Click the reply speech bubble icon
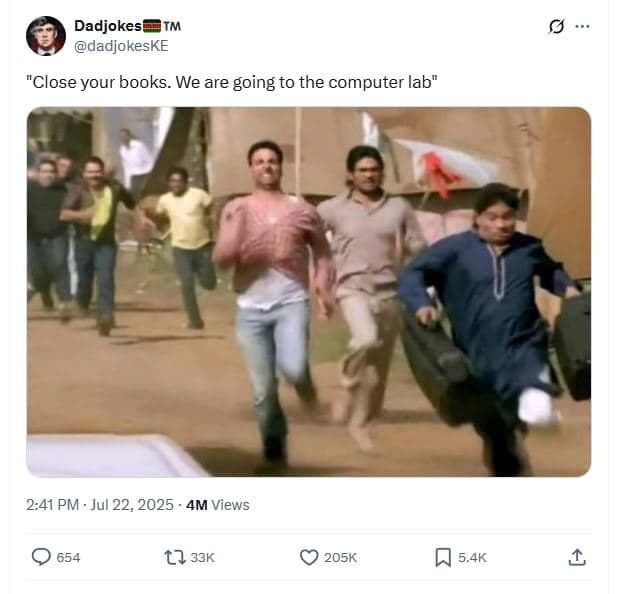The image size is (620, 594). point(41,557)
